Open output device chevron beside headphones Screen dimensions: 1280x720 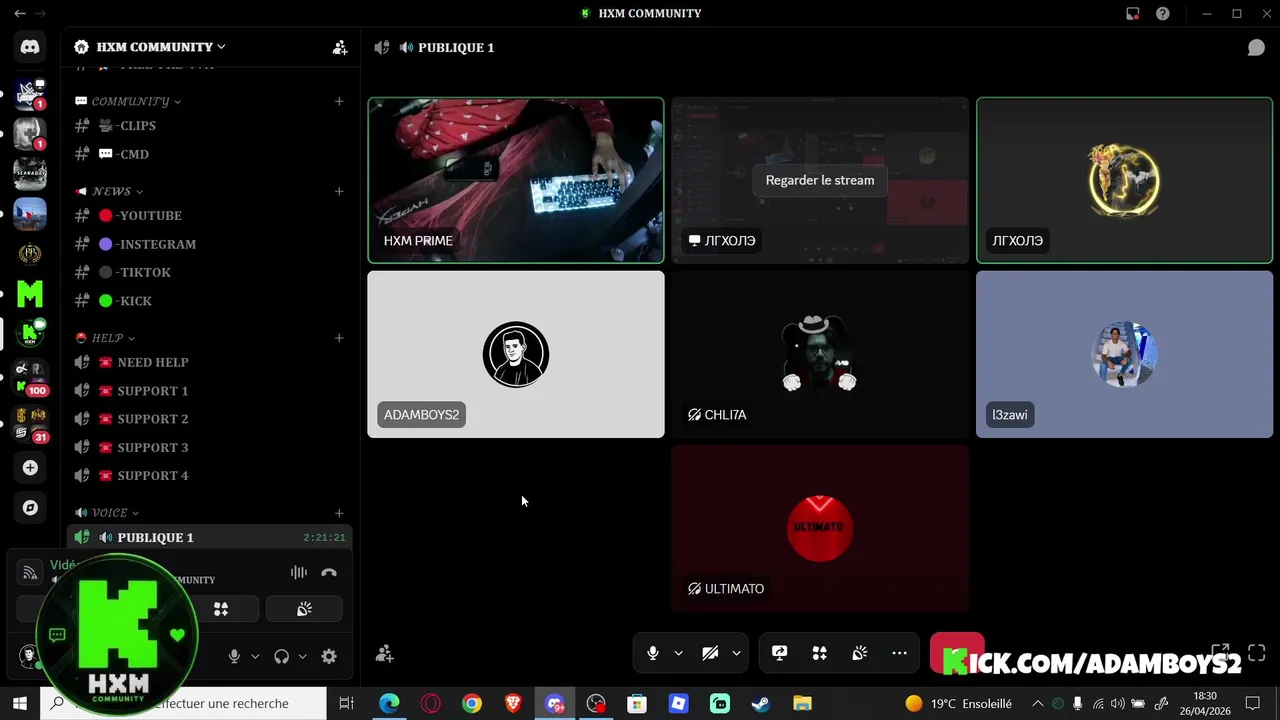click(301, 656)
